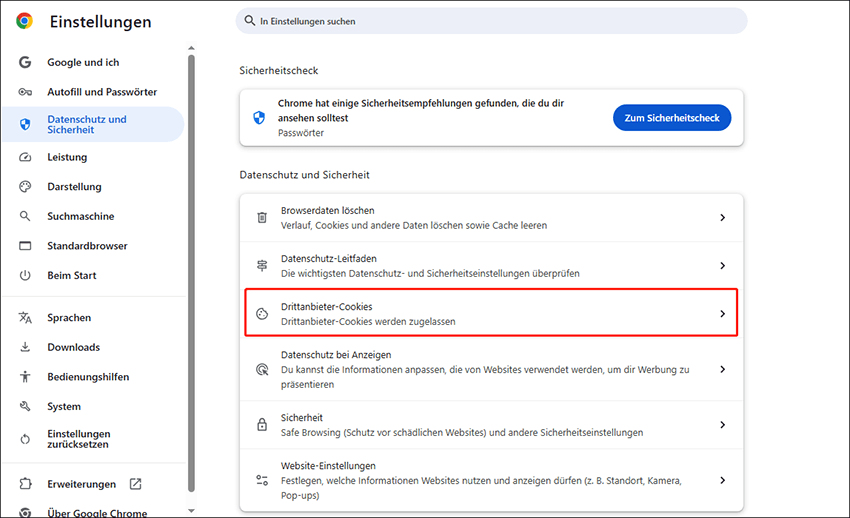This screenshot has height=518, width=850.
Task: Click the wrench icon for System
Action: (25, 406)
